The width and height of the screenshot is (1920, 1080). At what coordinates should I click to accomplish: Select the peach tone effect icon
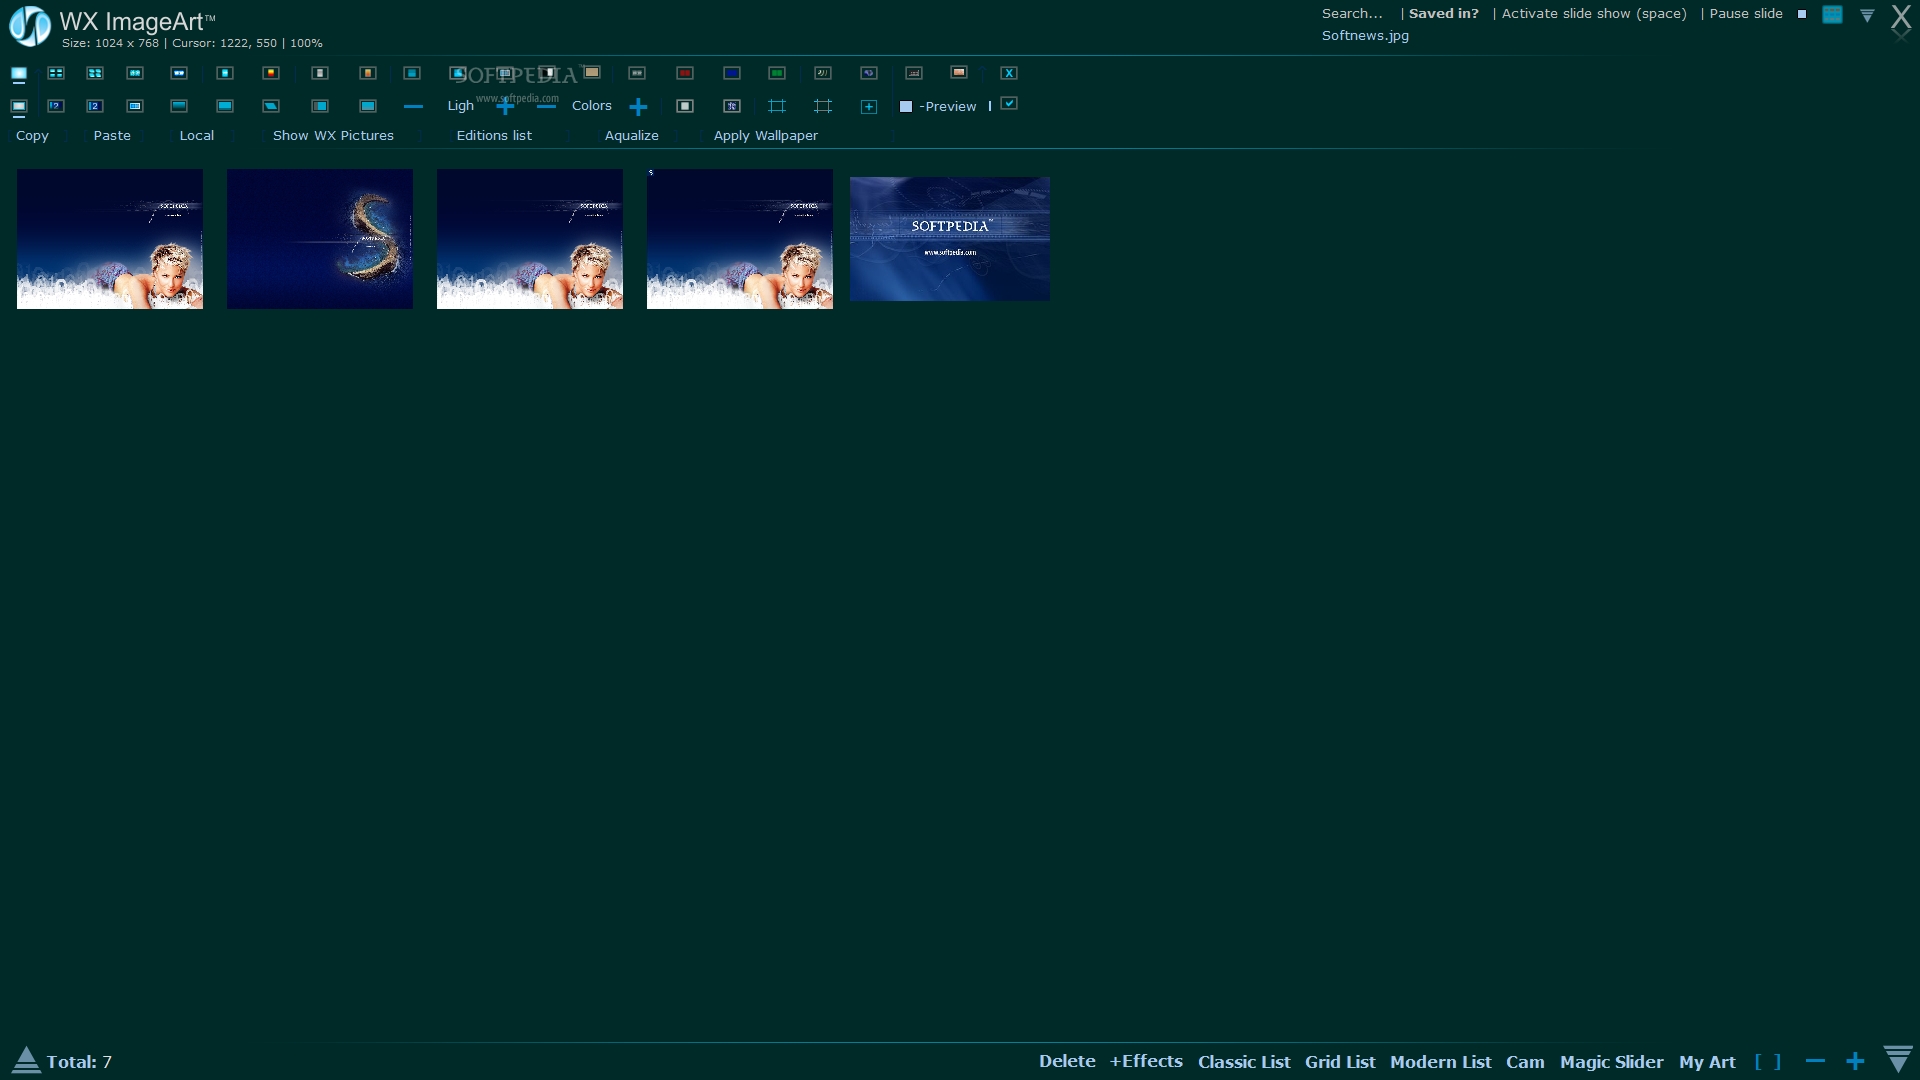tap(959, 72)
